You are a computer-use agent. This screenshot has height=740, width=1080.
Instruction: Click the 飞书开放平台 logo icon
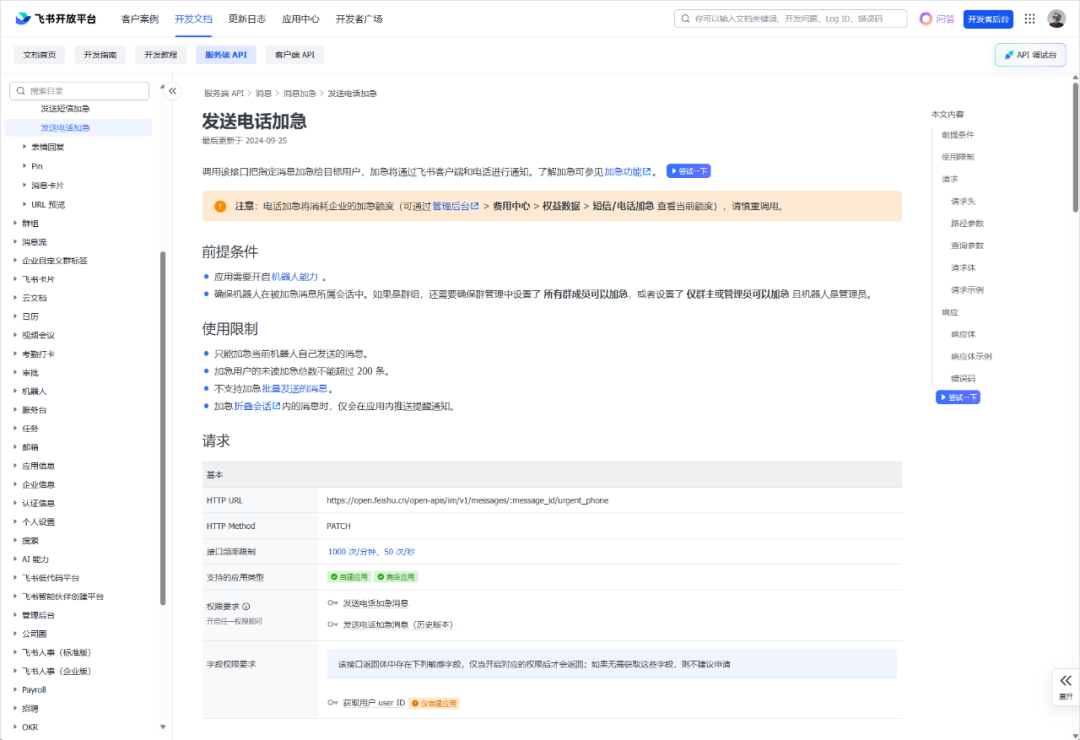click(22, 17)
